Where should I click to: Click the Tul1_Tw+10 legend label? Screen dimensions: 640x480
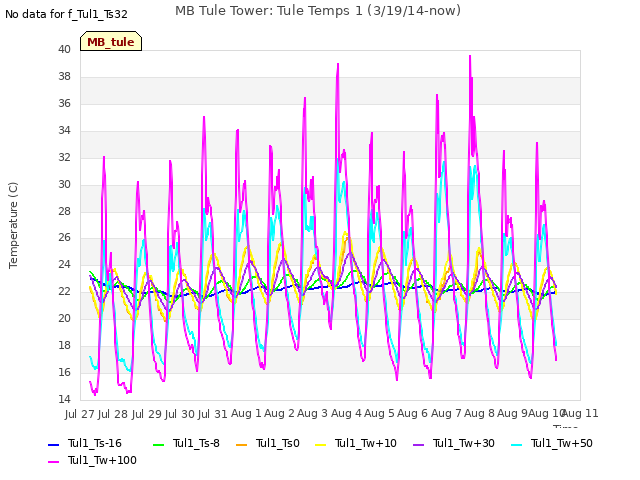[x=366, y=443]
